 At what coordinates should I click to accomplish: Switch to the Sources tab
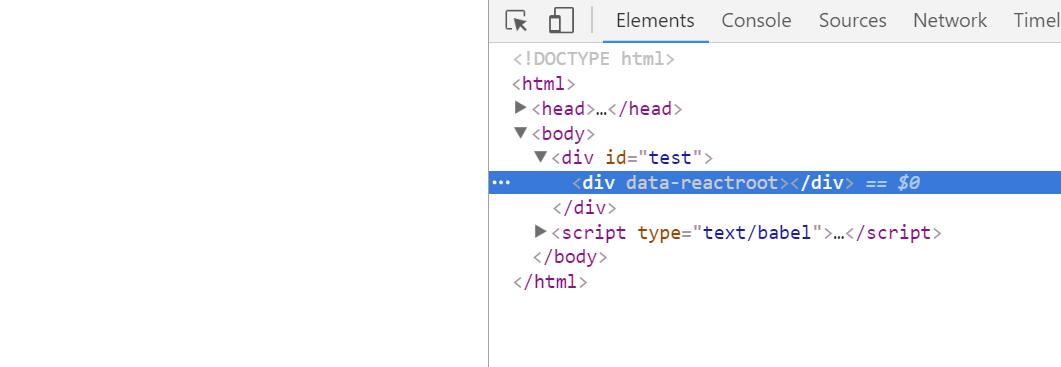point(852,21)
